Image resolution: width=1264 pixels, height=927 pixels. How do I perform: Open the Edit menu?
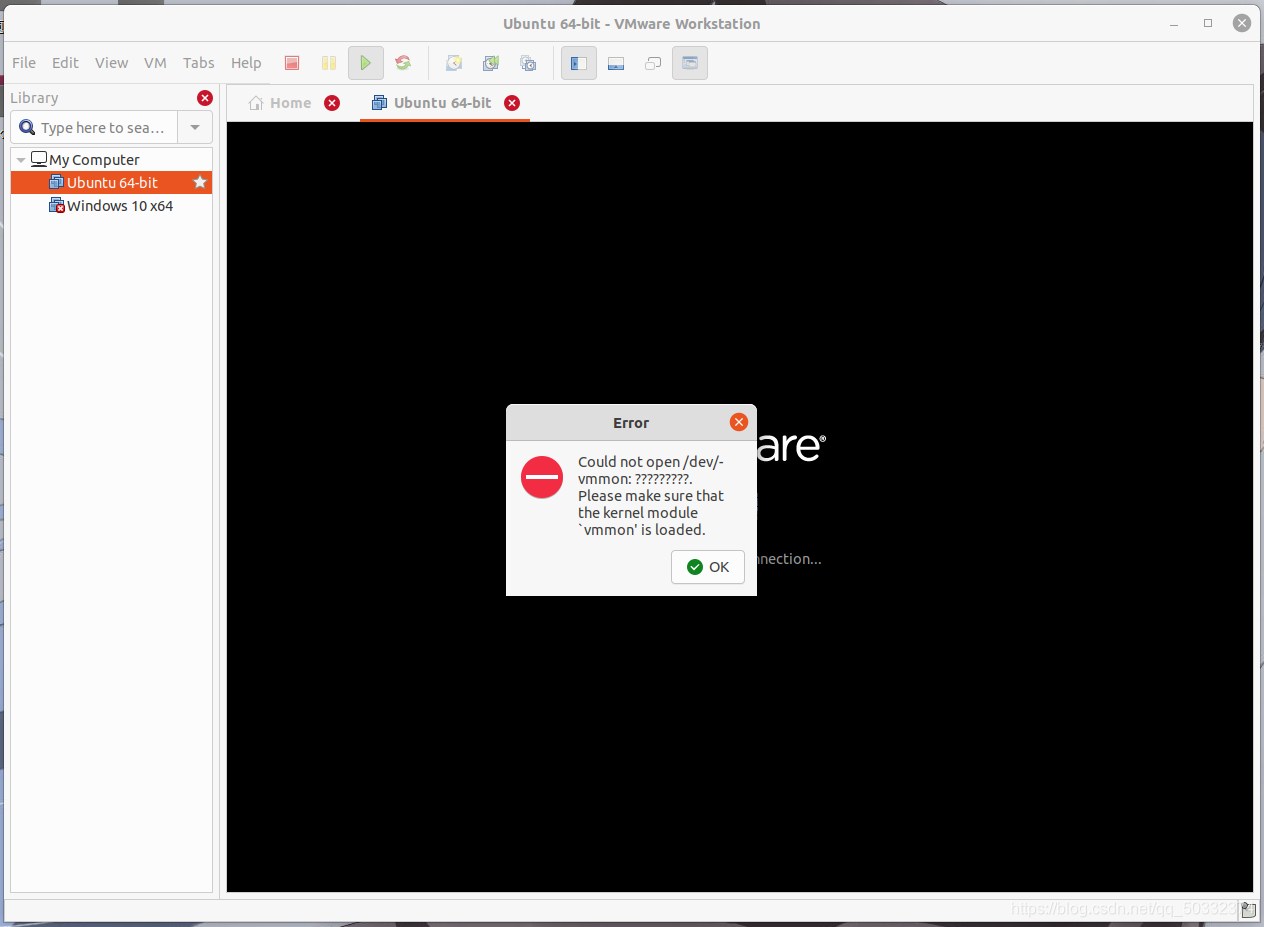[65, 63]
